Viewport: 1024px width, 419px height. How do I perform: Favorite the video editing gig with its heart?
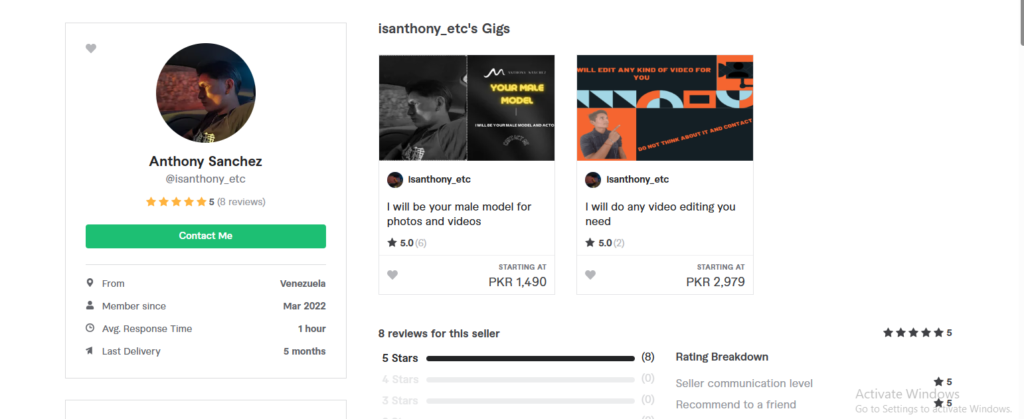coord(591,275)
